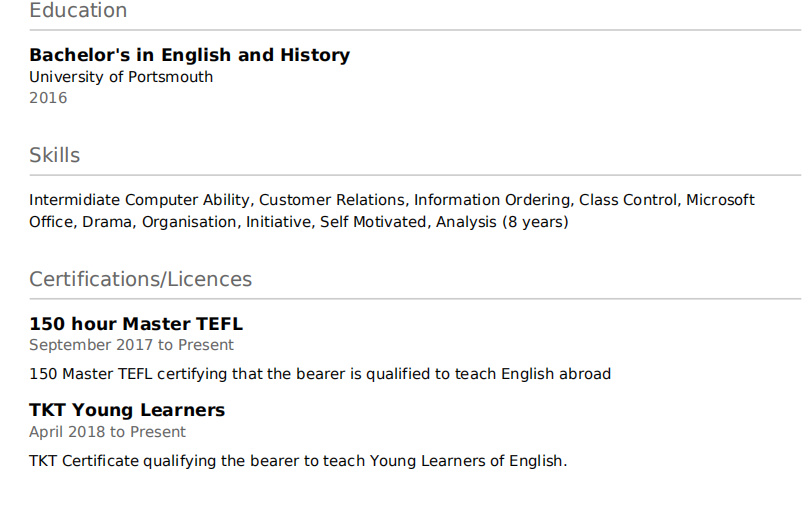The width and height of the screenshot is (806, 507).
Task: Click the Certifications/Licences section heading
Action: (x=140, y=280)
